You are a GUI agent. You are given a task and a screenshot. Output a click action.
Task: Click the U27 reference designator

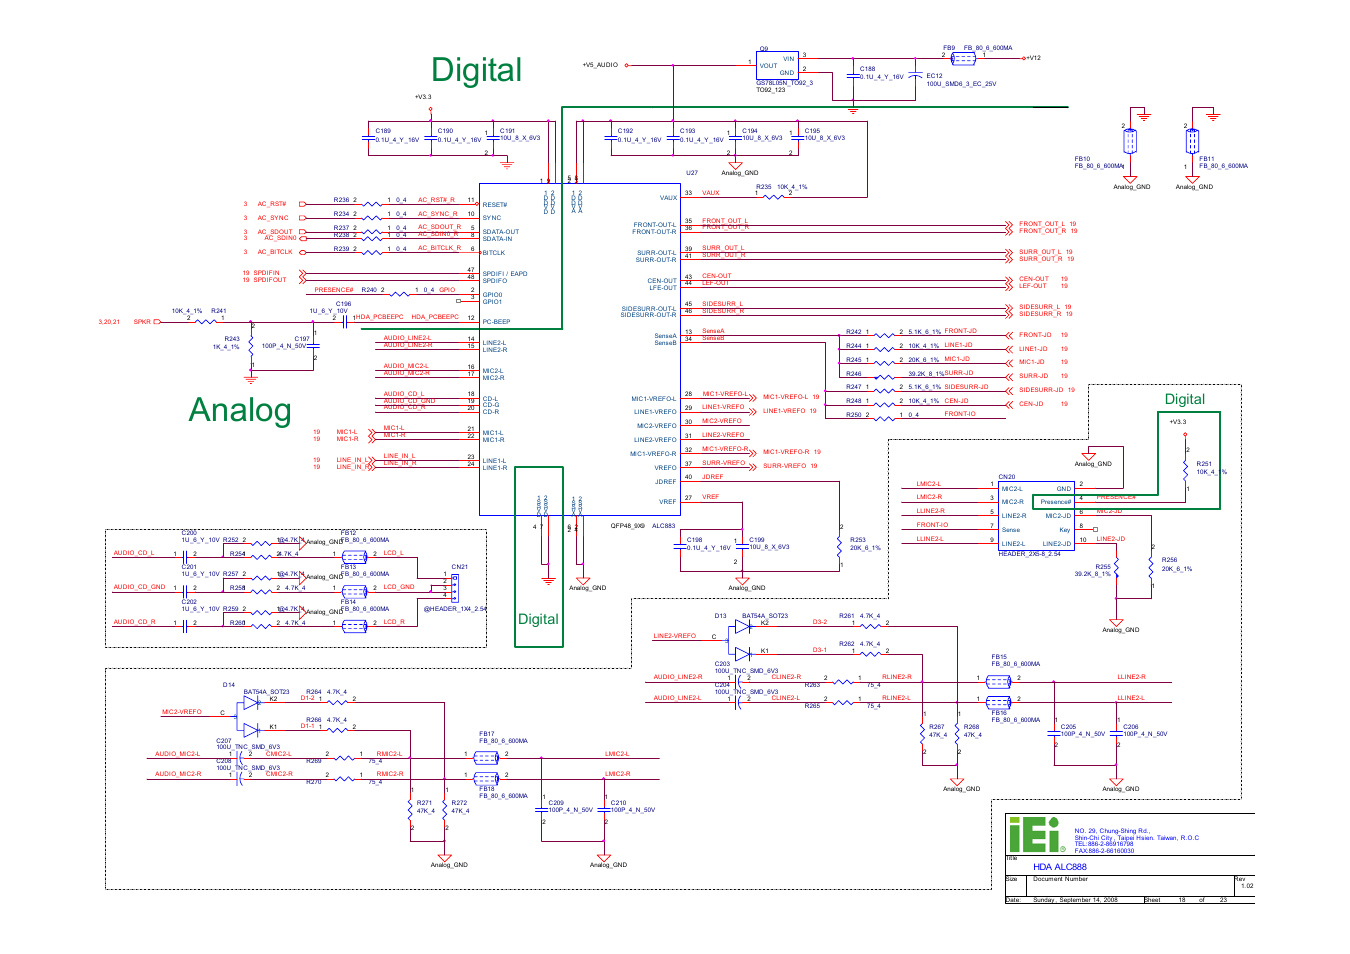point(692,173)
